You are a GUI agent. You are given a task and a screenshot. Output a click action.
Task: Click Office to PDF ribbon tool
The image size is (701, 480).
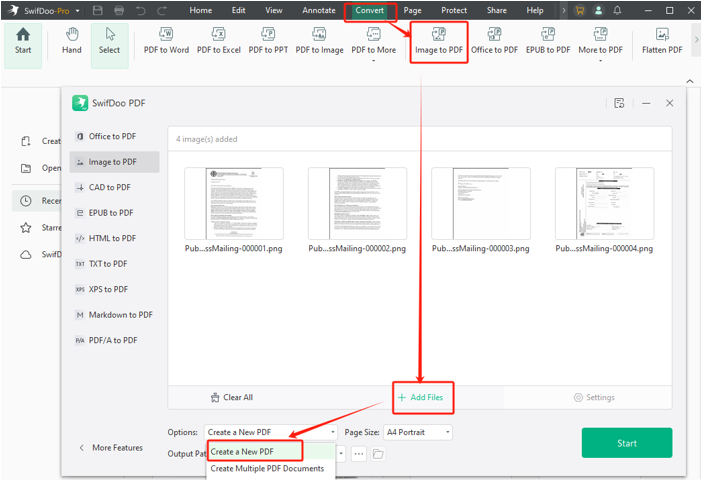(x=494, y=41)
